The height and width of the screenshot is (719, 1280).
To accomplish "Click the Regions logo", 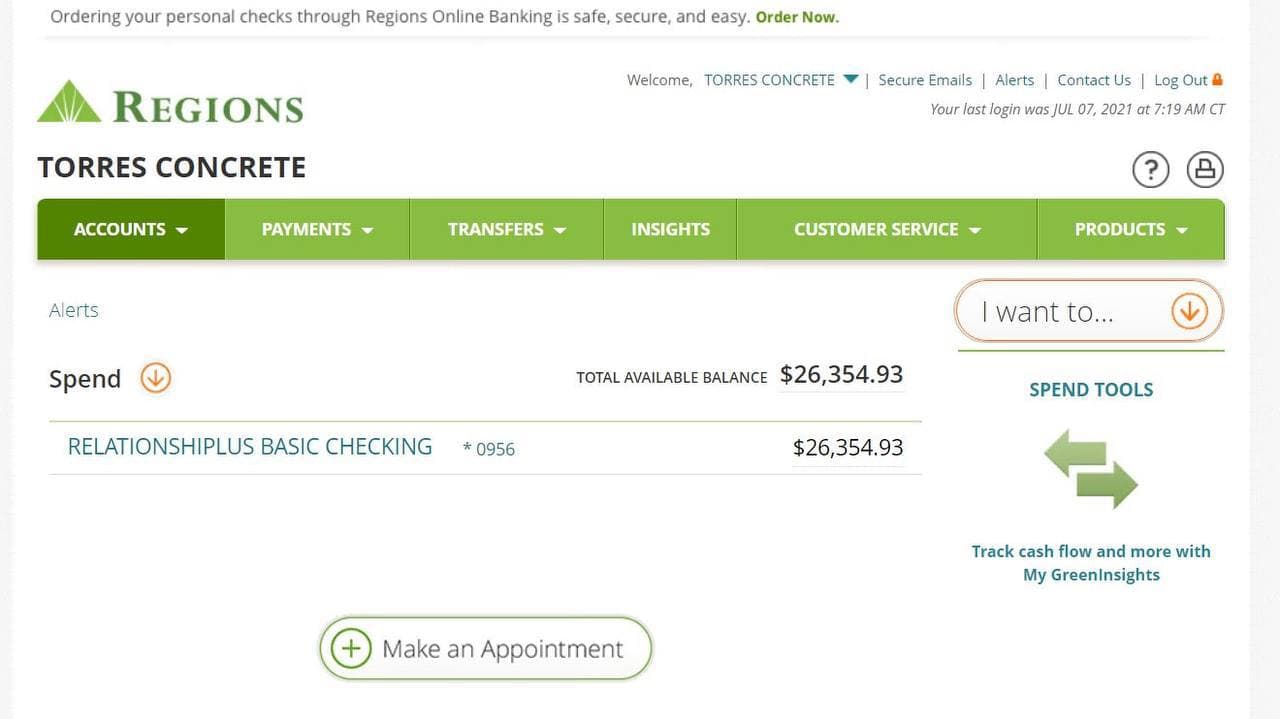I will tap(170, 103).
